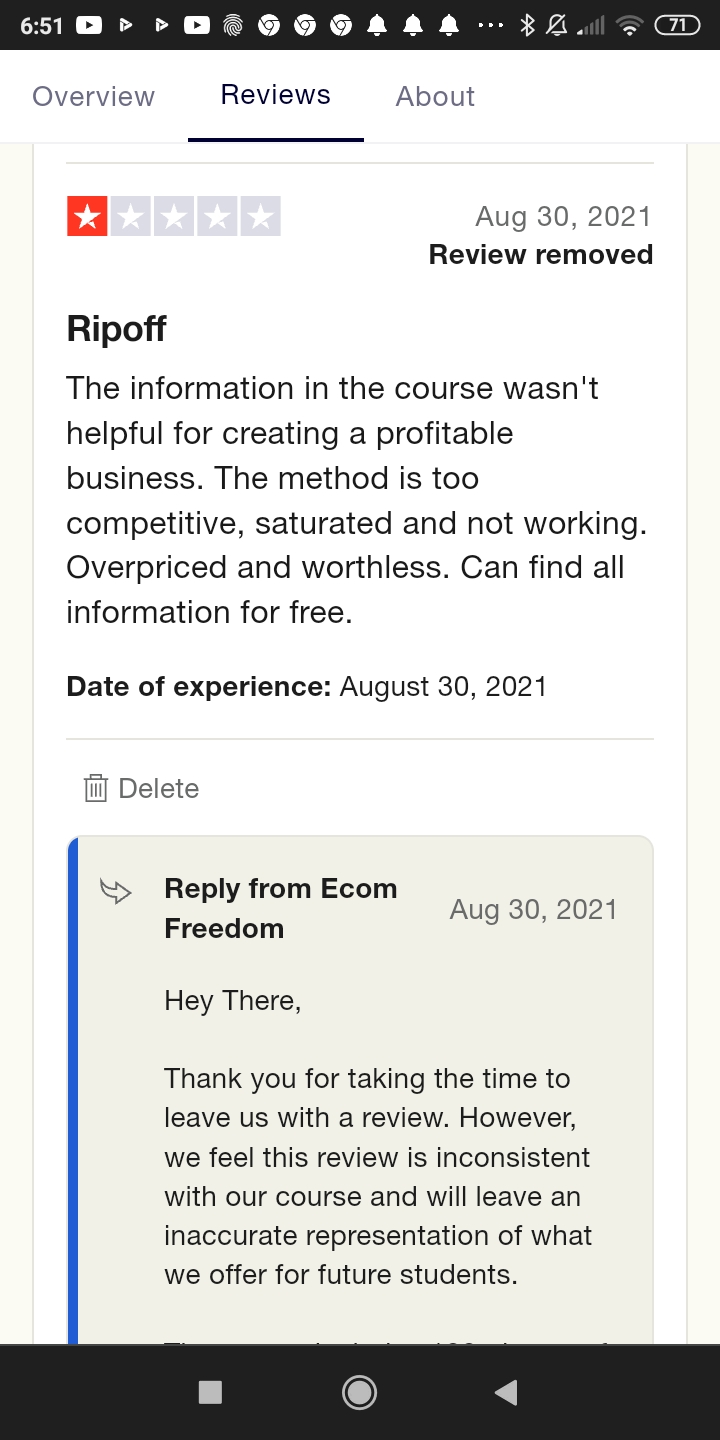
Task: Tap the red one-star rating icon
Action: tap(87, 216)
